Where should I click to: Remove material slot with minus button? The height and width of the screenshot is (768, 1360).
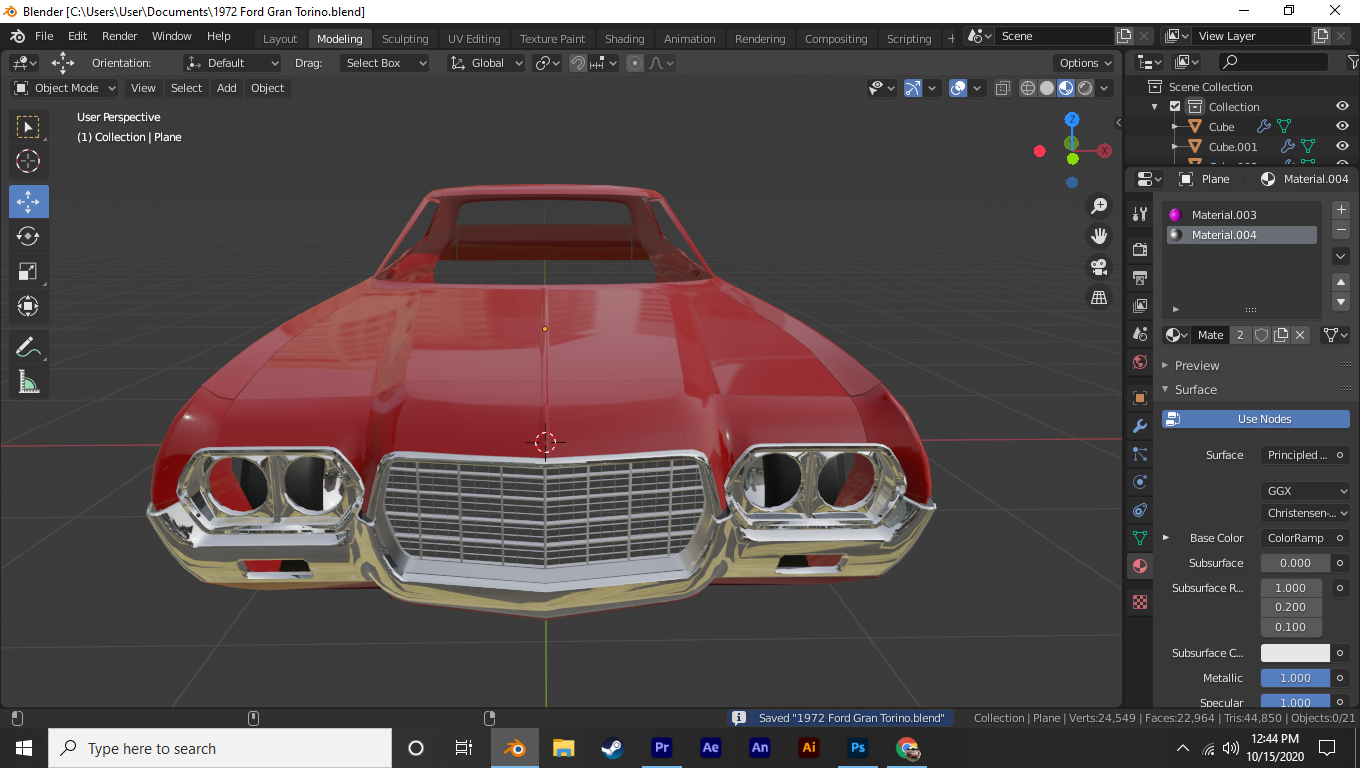point(1342,230)
